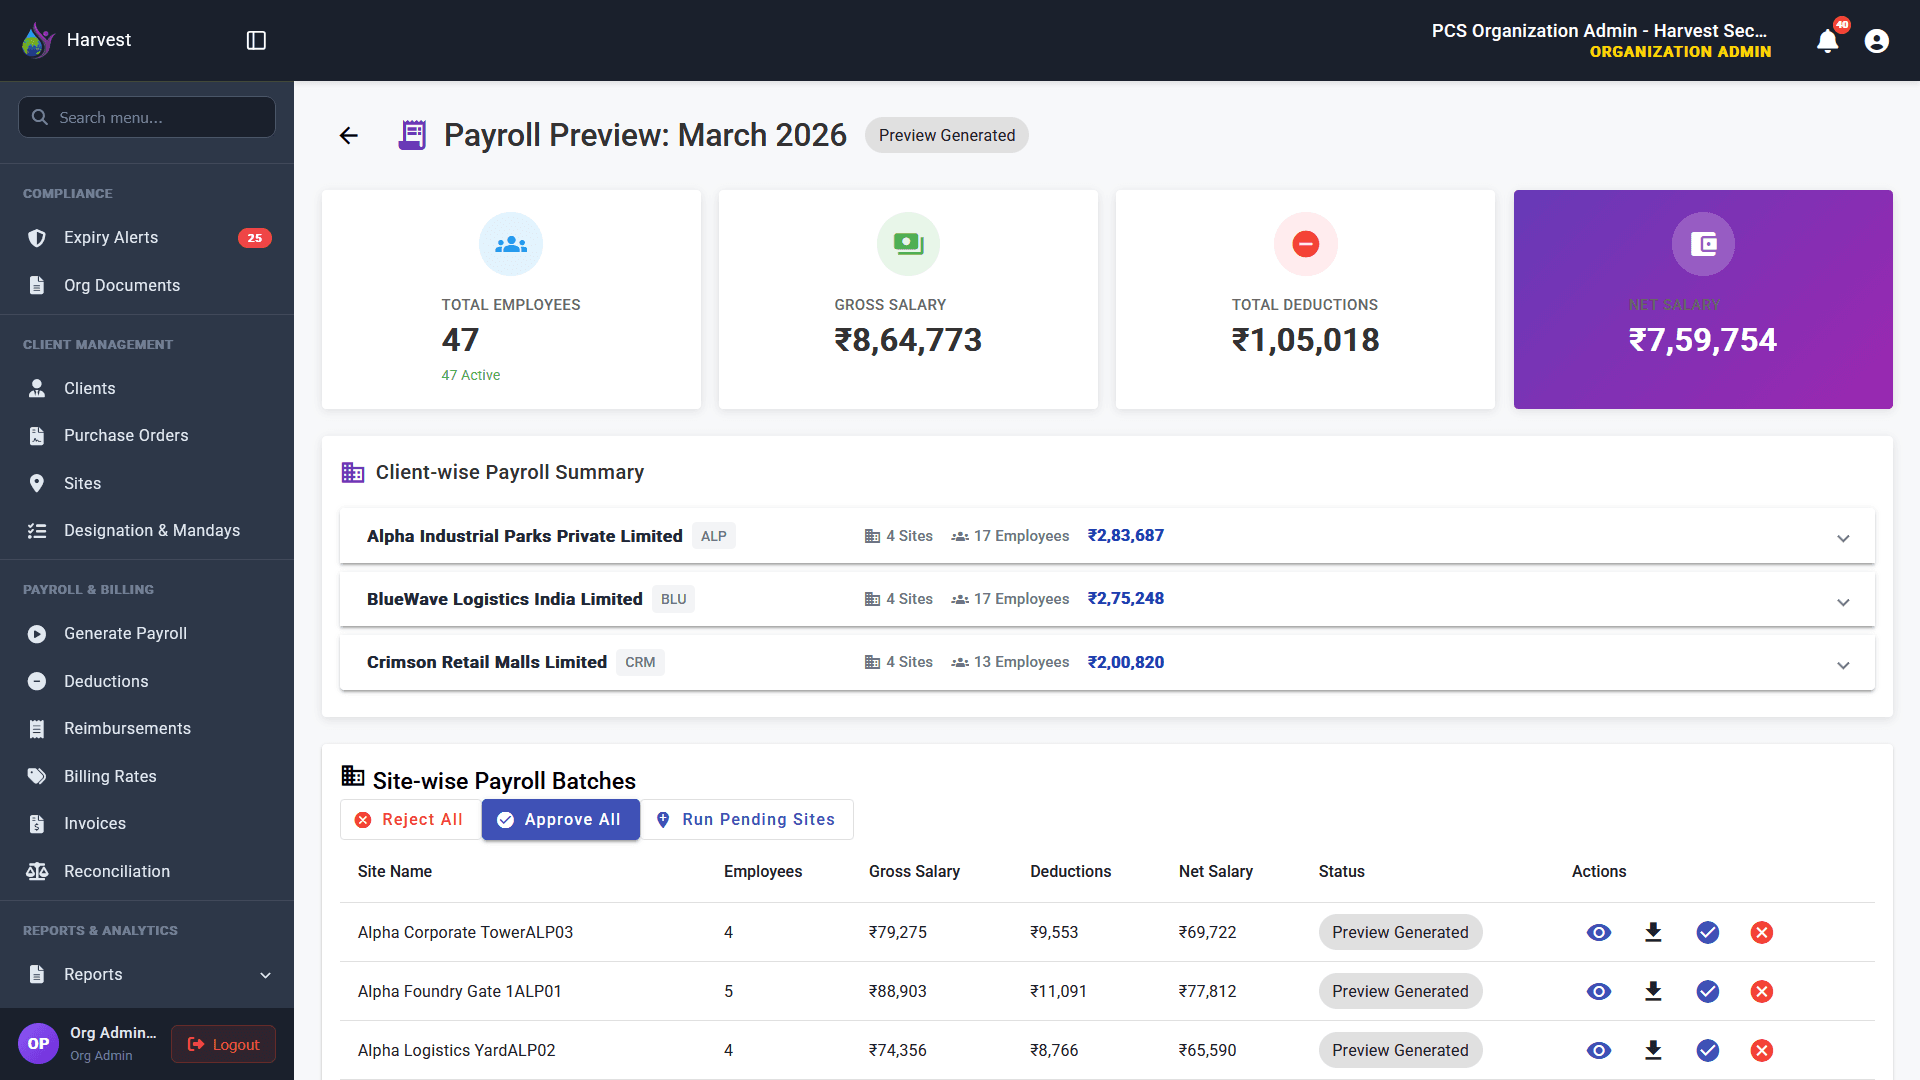Open the notifications bell
This screenshot has height=1080, width=1920.
(x=1828, y=41)
